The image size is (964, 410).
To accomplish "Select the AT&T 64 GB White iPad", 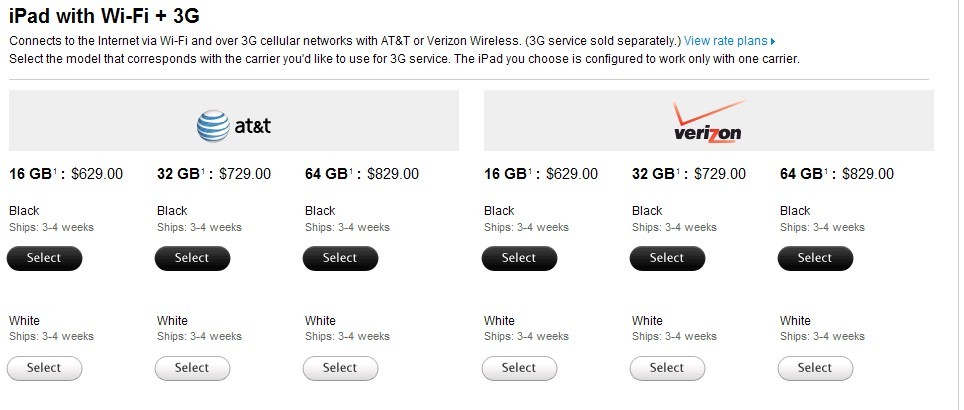I will tap(340, 368).
